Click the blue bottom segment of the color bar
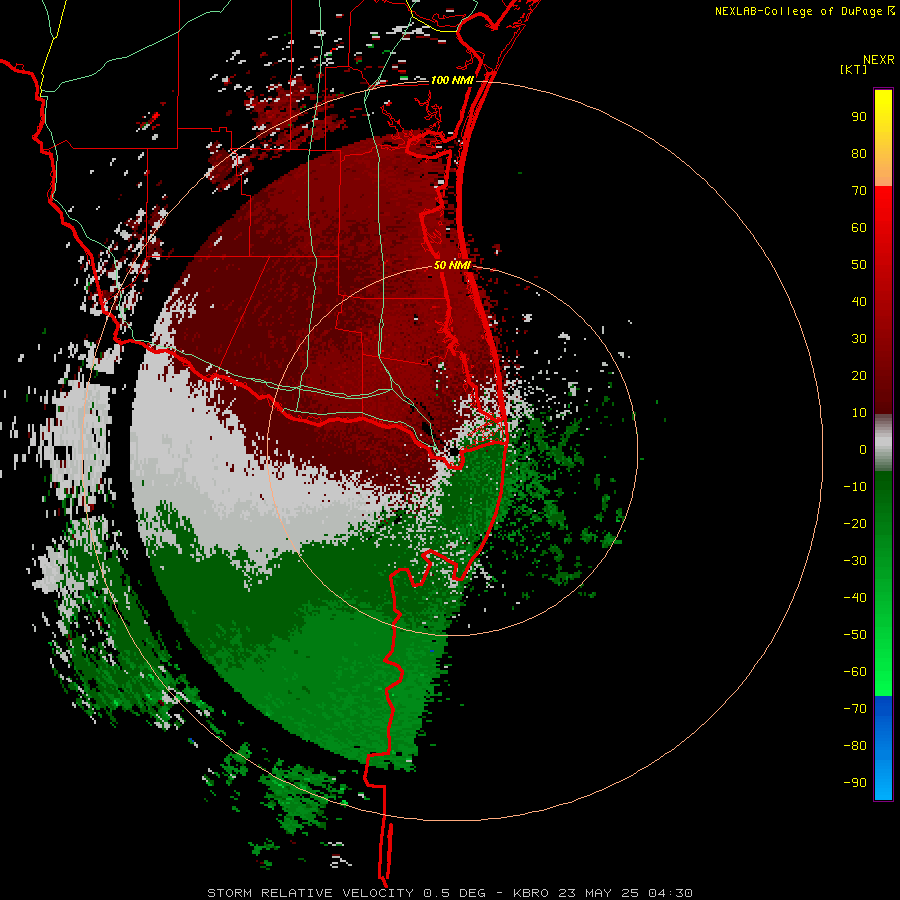Viewport: 900px width, 900px height. 883,747
